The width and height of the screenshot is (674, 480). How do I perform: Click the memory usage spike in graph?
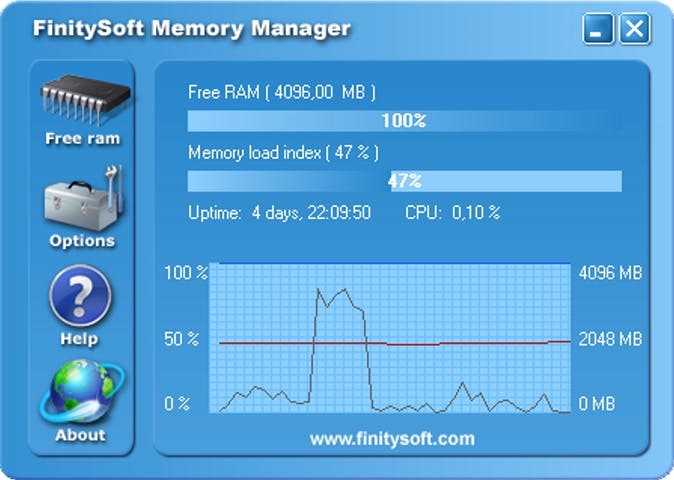(x=333, y=300)
